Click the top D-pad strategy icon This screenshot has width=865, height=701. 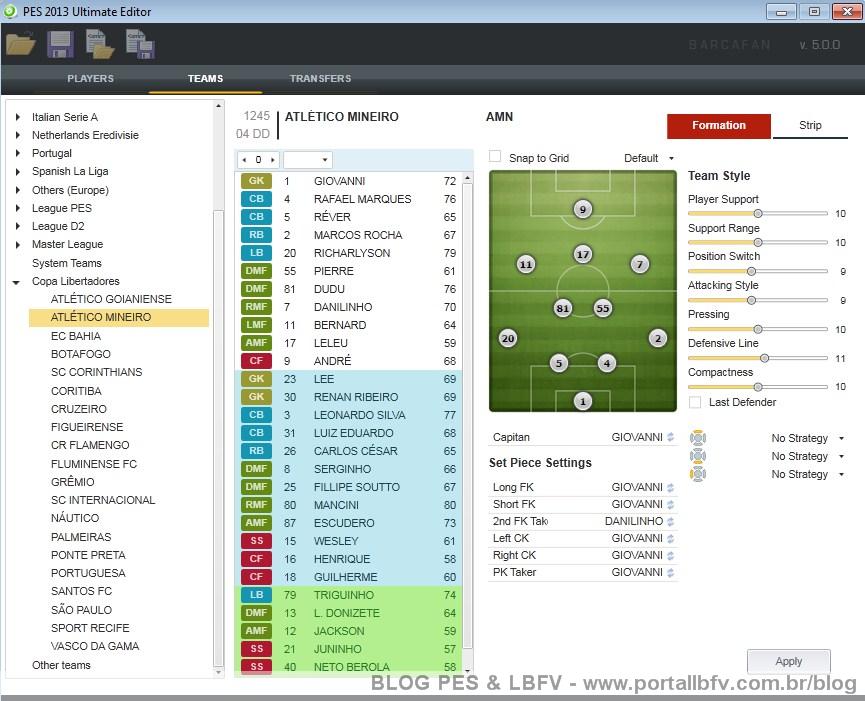(698, 438)
